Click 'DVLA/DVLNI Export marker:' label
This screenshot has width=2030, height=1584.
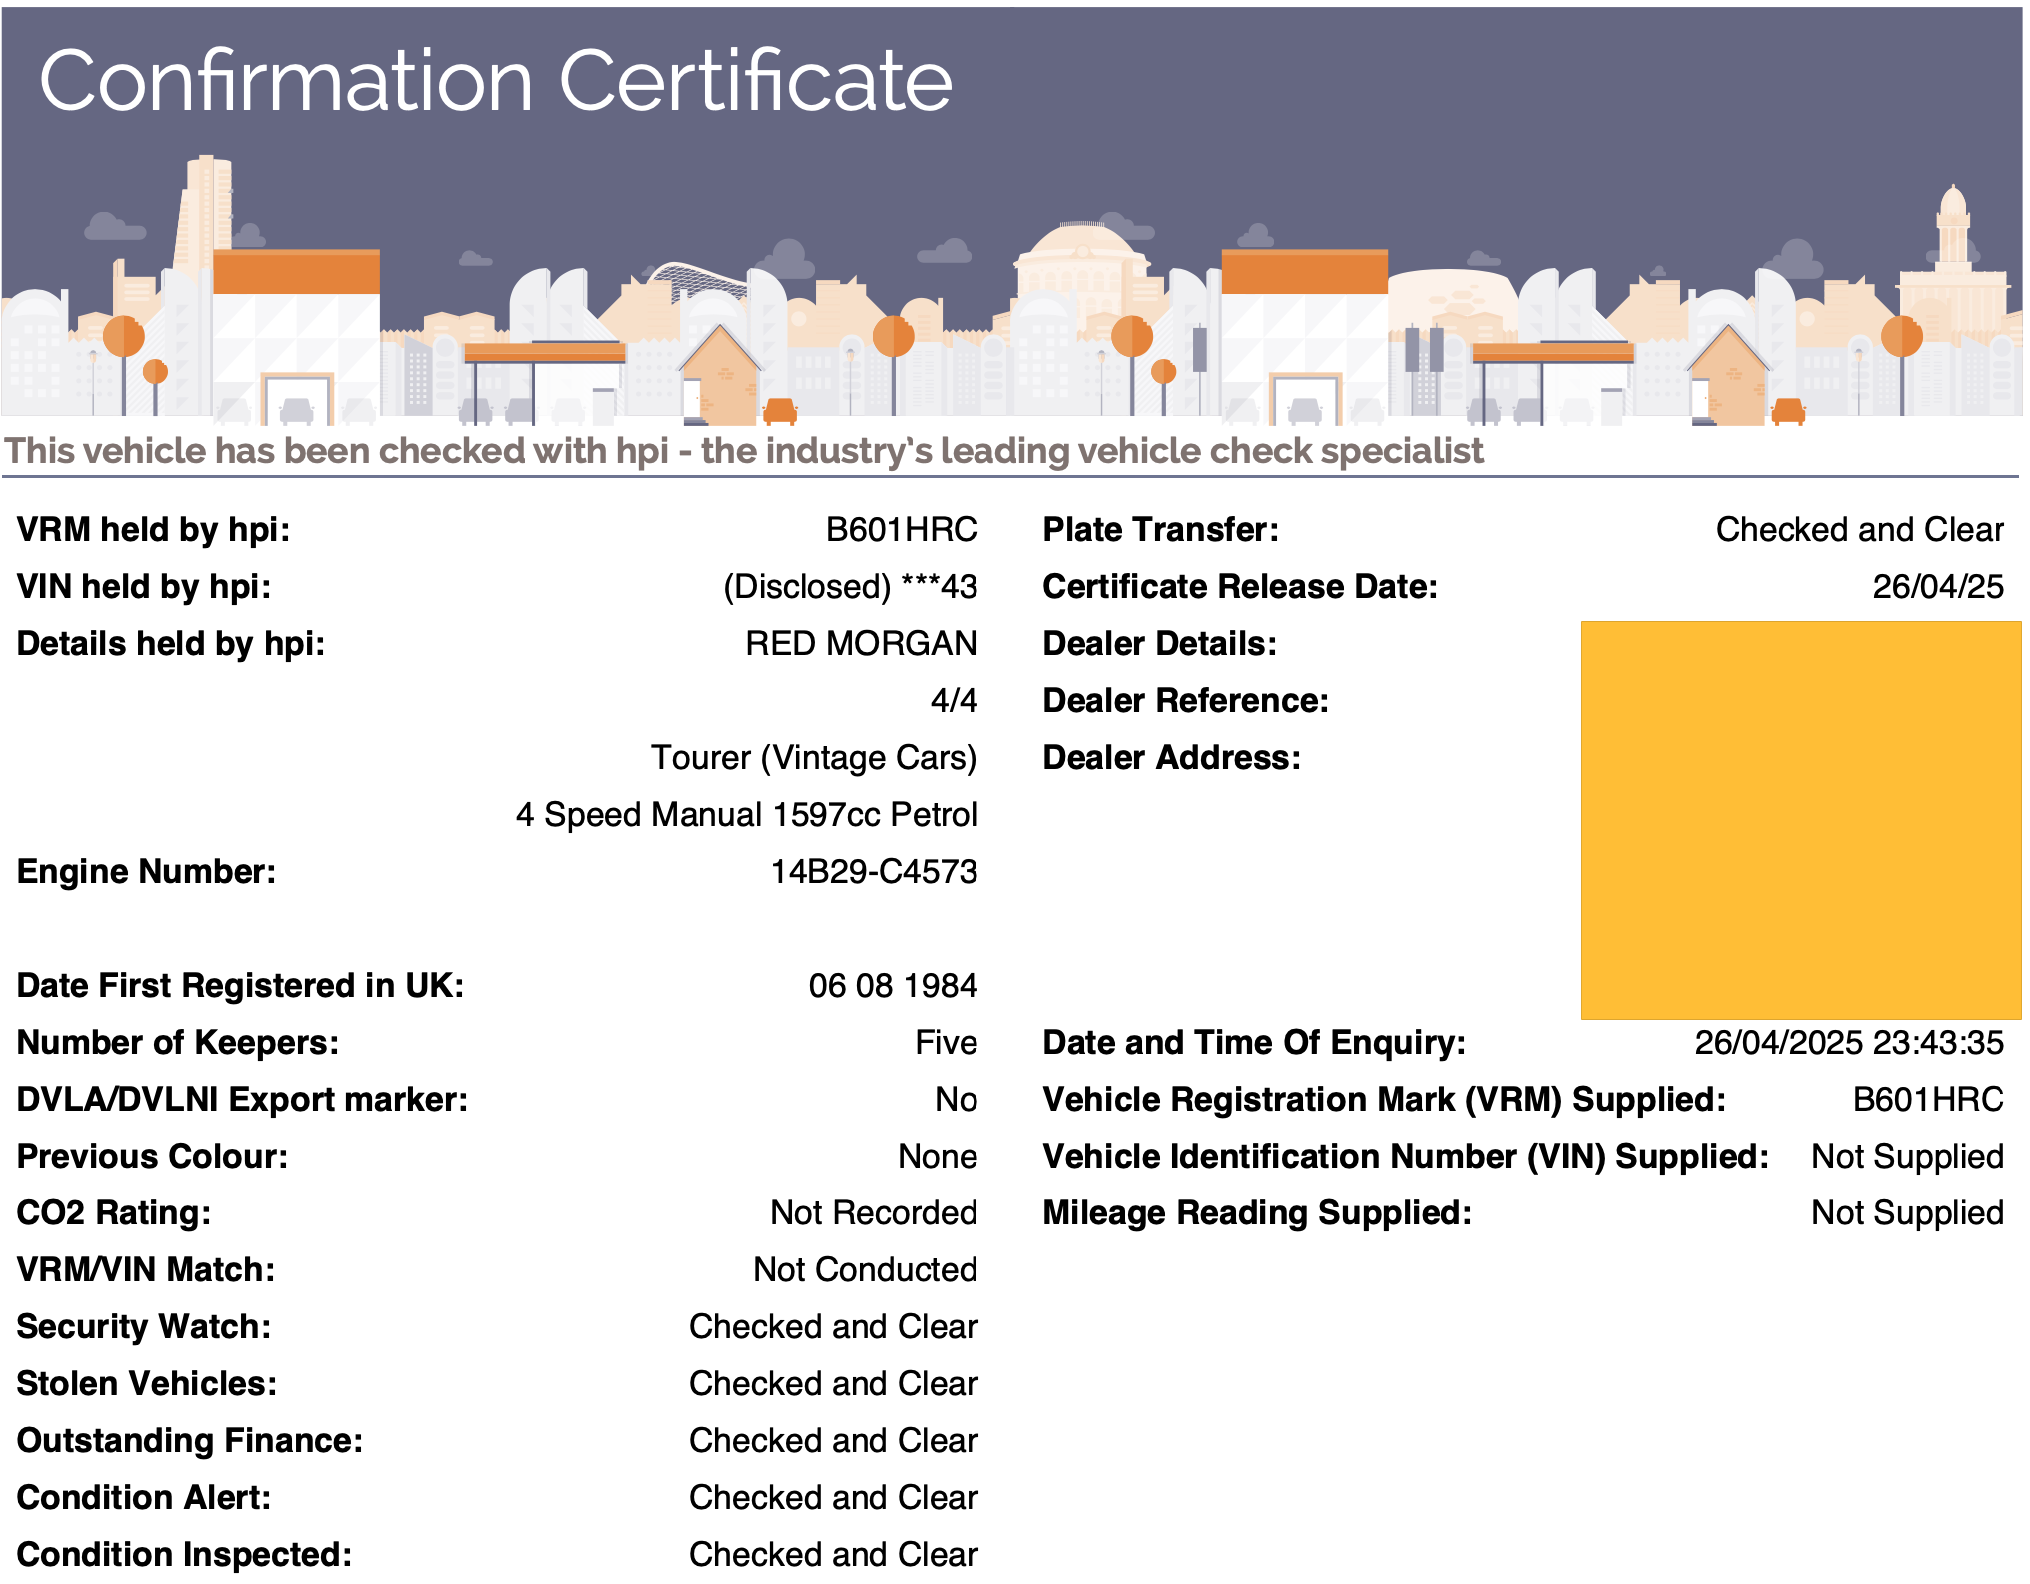[242, 1099]
